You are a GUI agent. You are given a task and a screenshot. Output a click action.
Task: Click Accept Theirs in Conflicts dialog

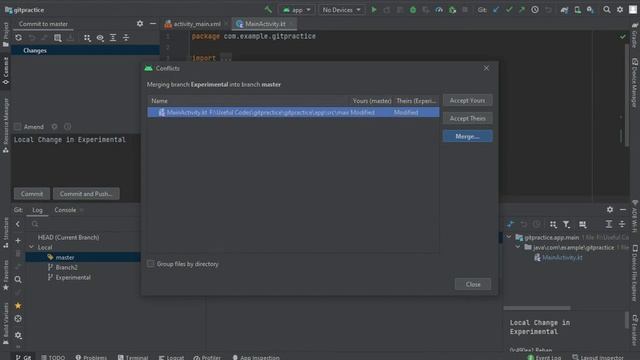click(x=467, y=118)
